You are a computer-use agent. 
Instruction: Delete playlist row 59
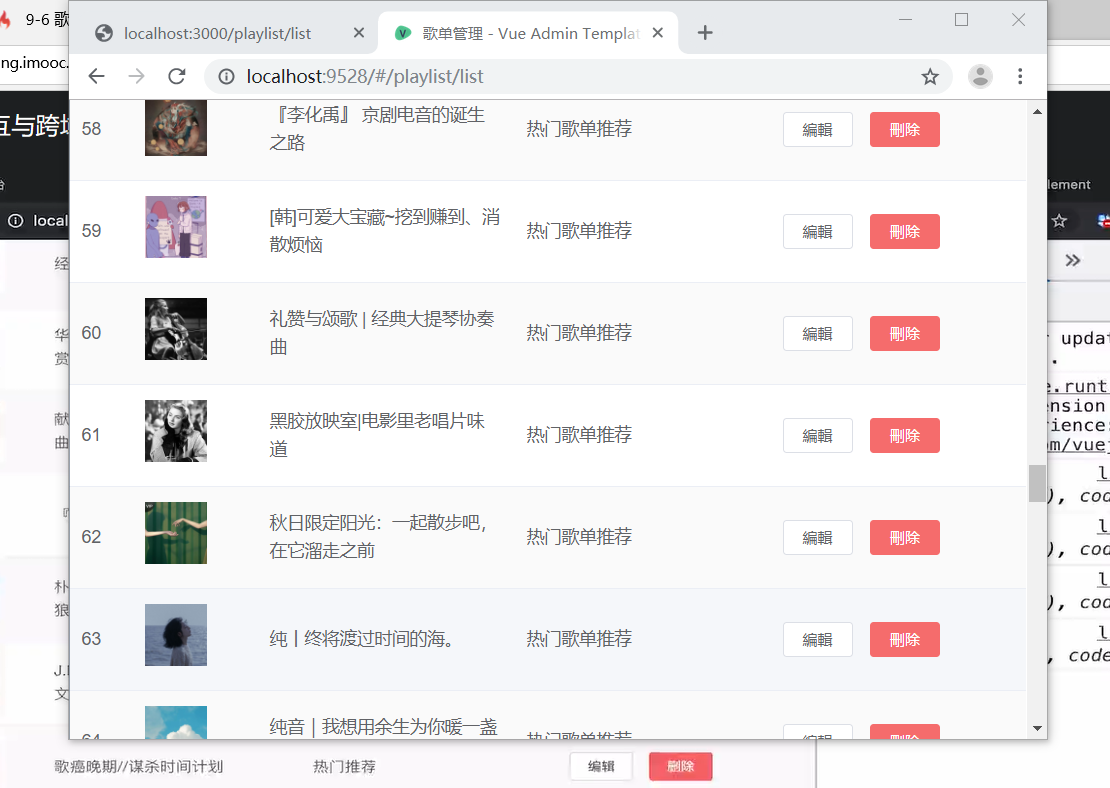point(905,232)
